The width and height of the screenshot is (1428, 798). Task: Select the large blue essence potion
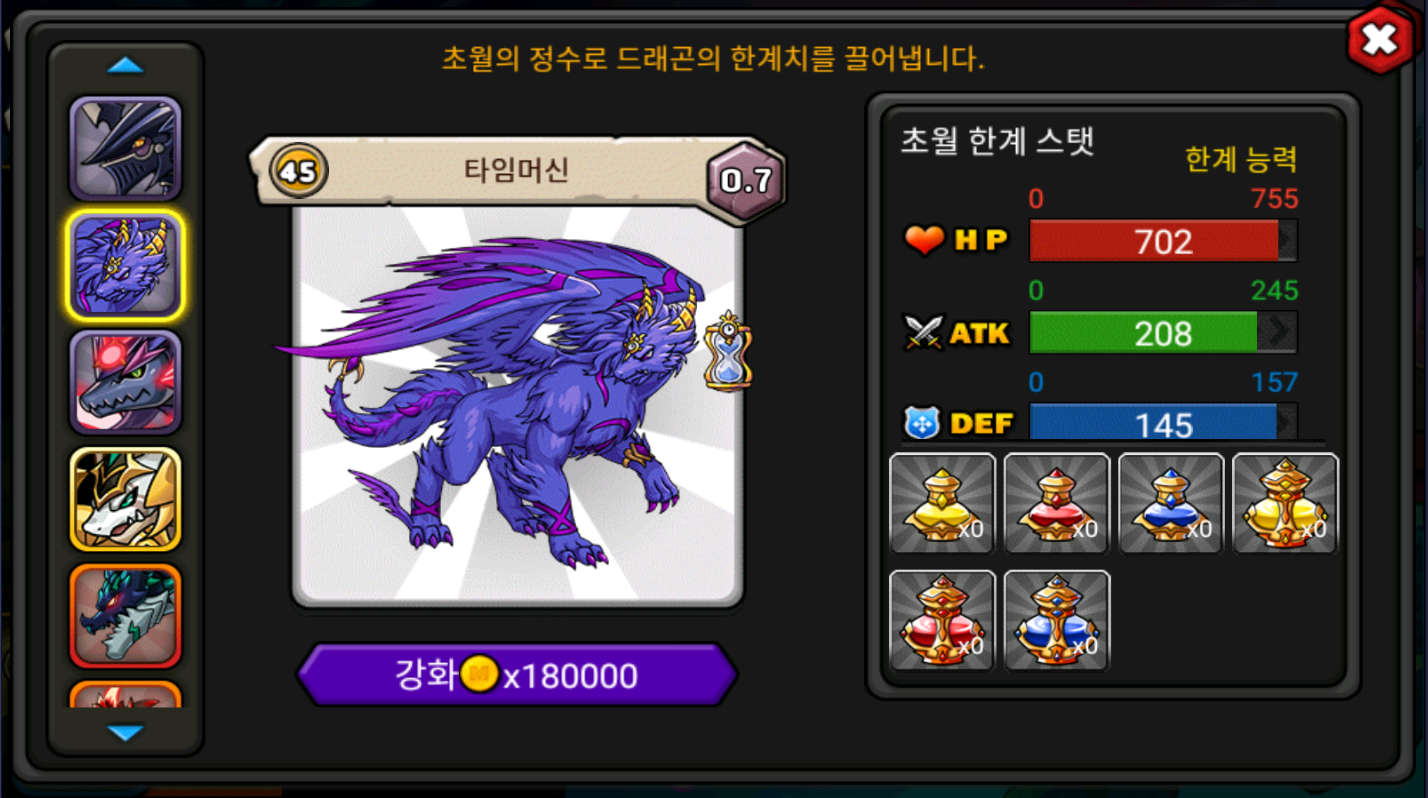[x=1057, y=620]
